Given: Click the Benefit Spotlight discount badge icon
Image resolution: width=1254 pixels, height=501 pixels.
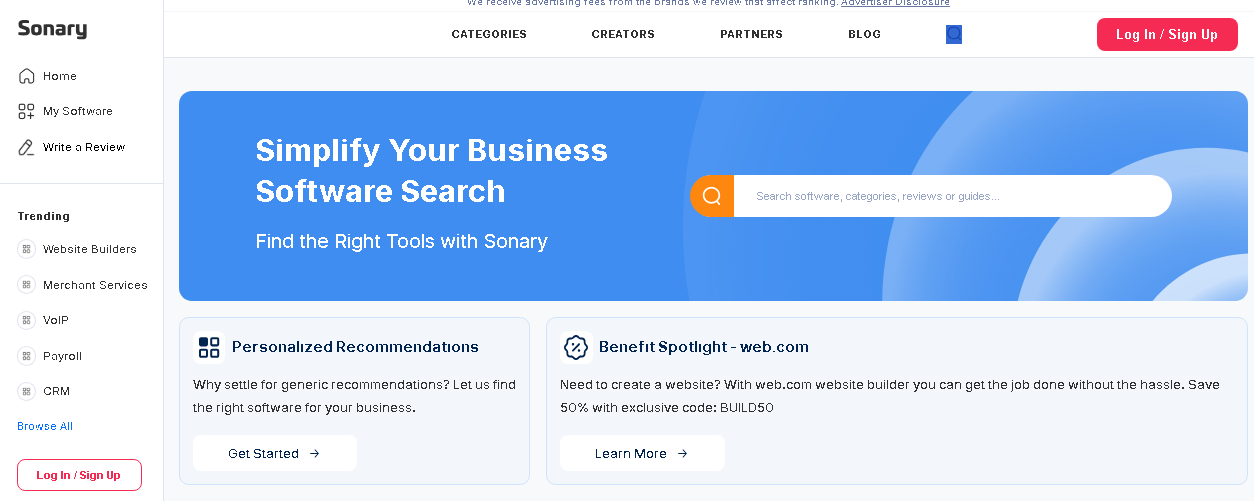Looking at the screenshot, I should (x=576, y=347).
